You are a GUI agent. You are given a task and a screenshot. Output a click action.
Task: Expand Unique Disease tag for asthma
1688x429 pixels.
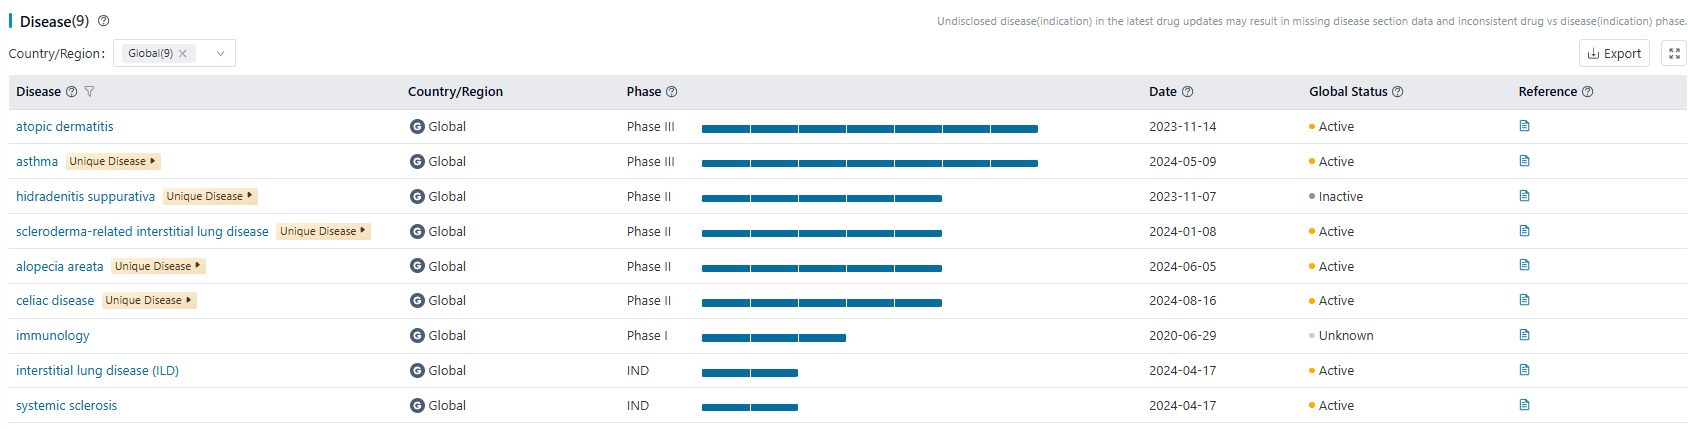coord(113,161)
